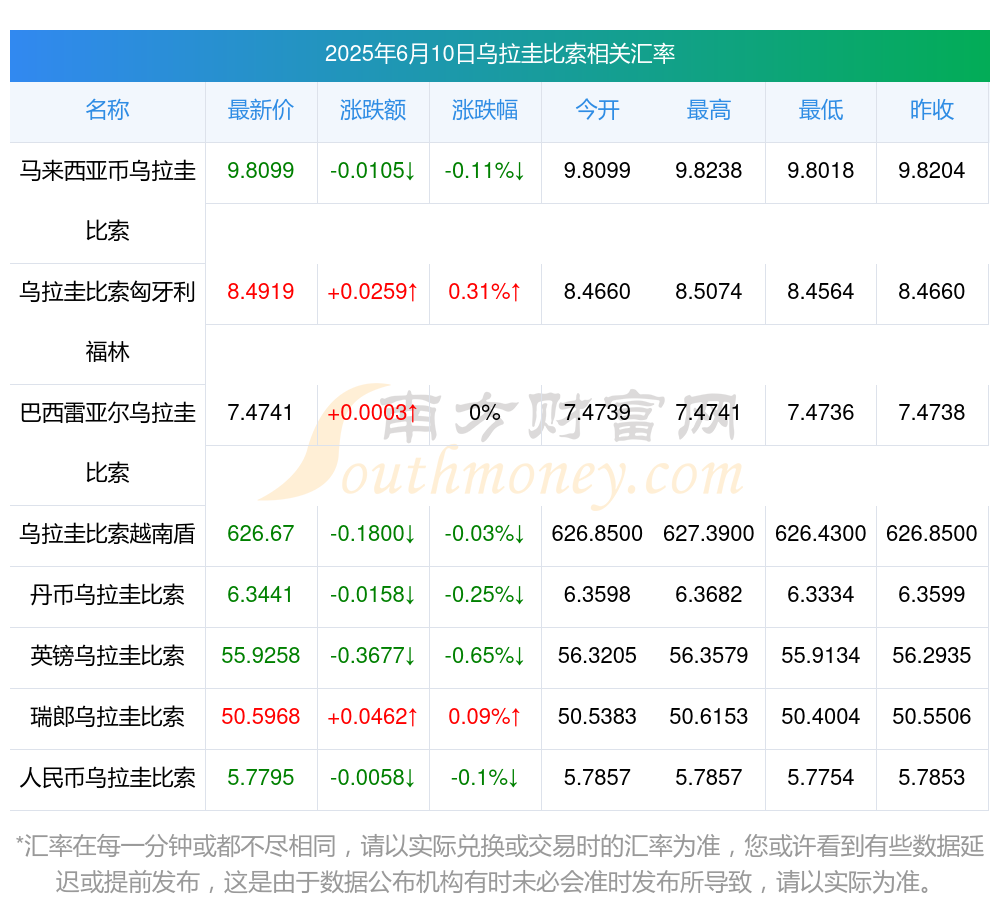The width and height of the screenshot is (1000, 913).
Task: Select the 乌拉圭比索越南盾 row name
Action: [x=107, y=534]
